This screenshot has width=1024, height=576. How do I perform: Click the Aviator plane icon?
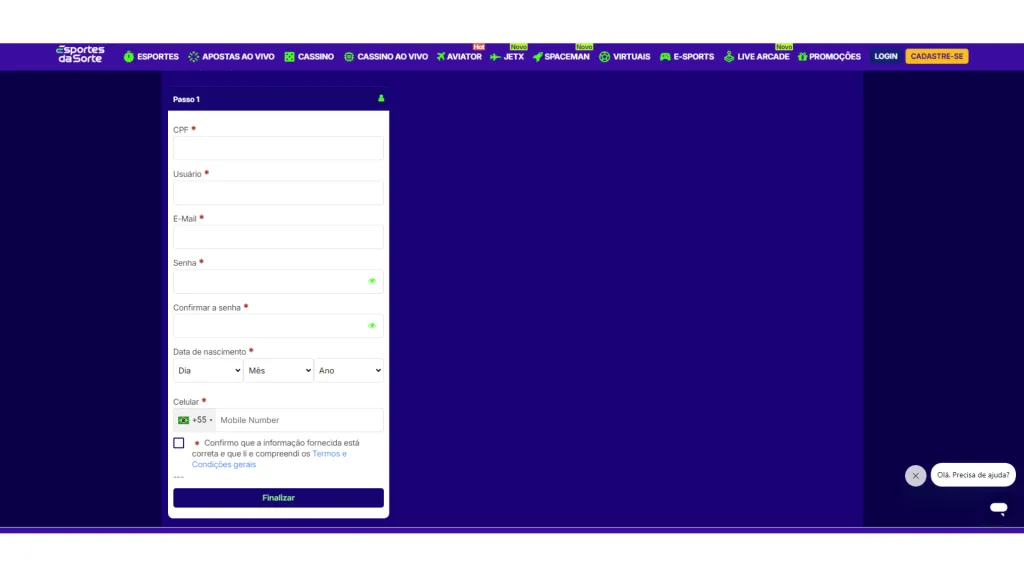(x=441, y=57)
